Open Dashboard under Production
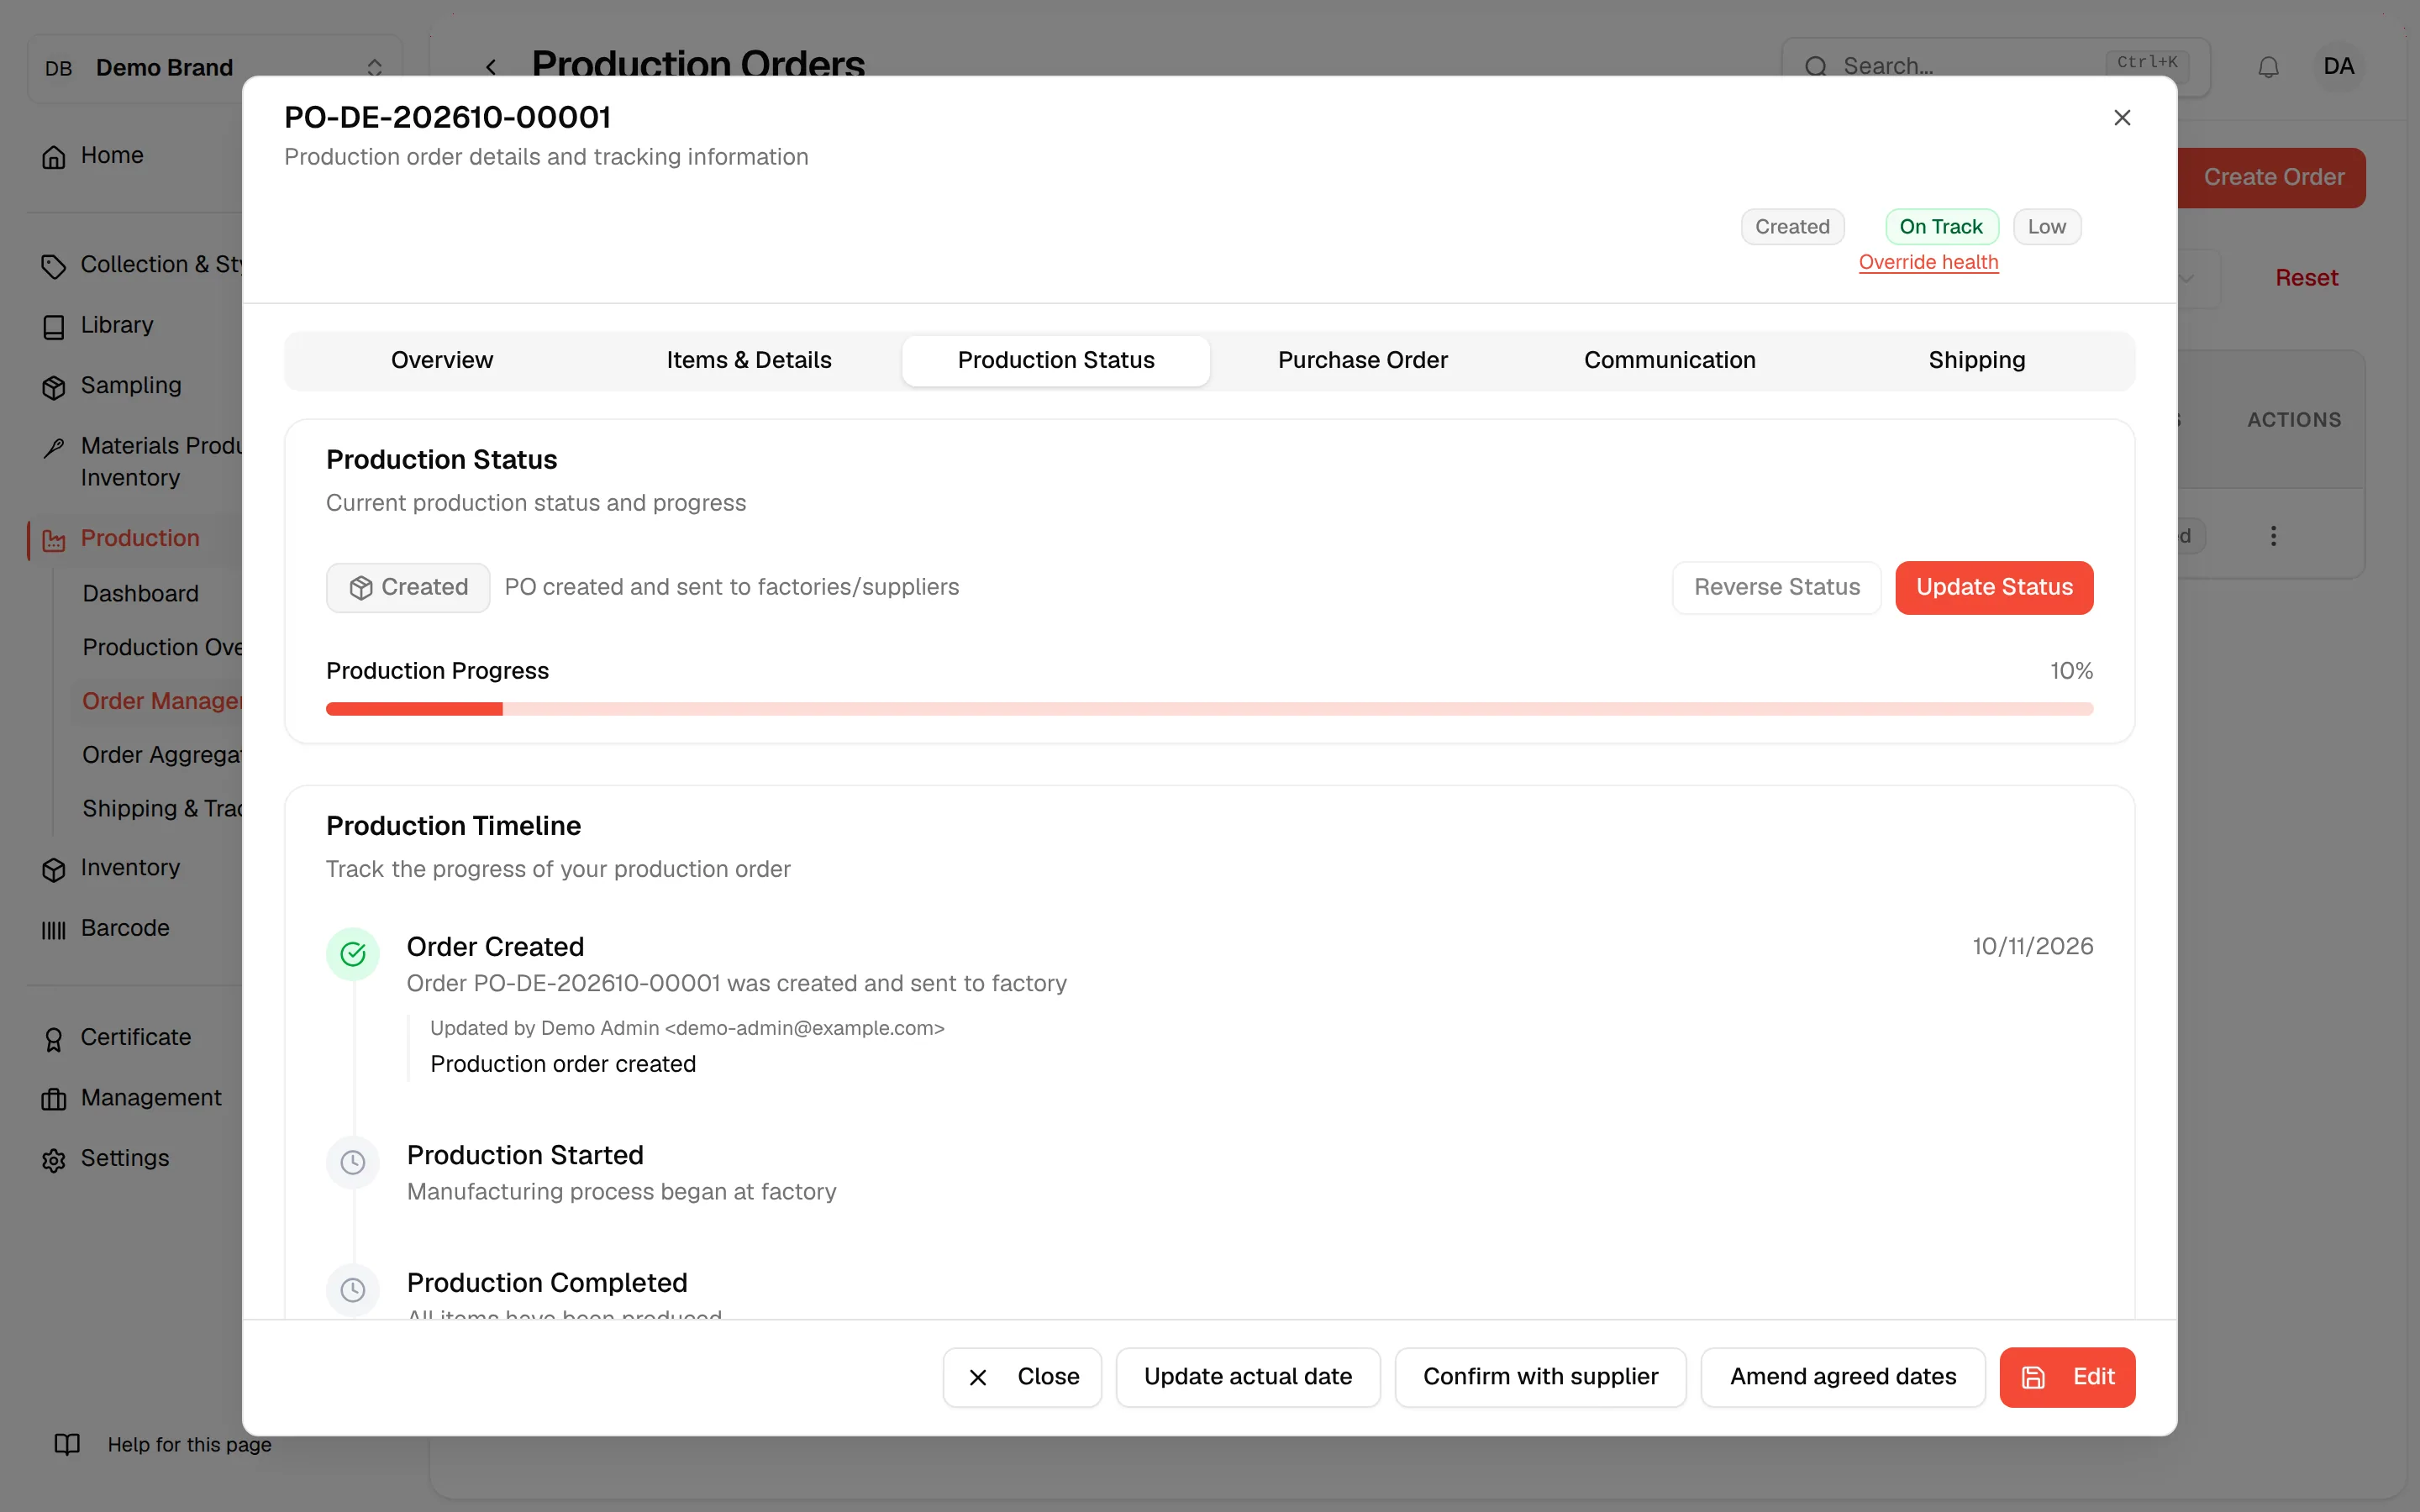The height and width of the screenshot is (1512, 2420). click(141, 594)
